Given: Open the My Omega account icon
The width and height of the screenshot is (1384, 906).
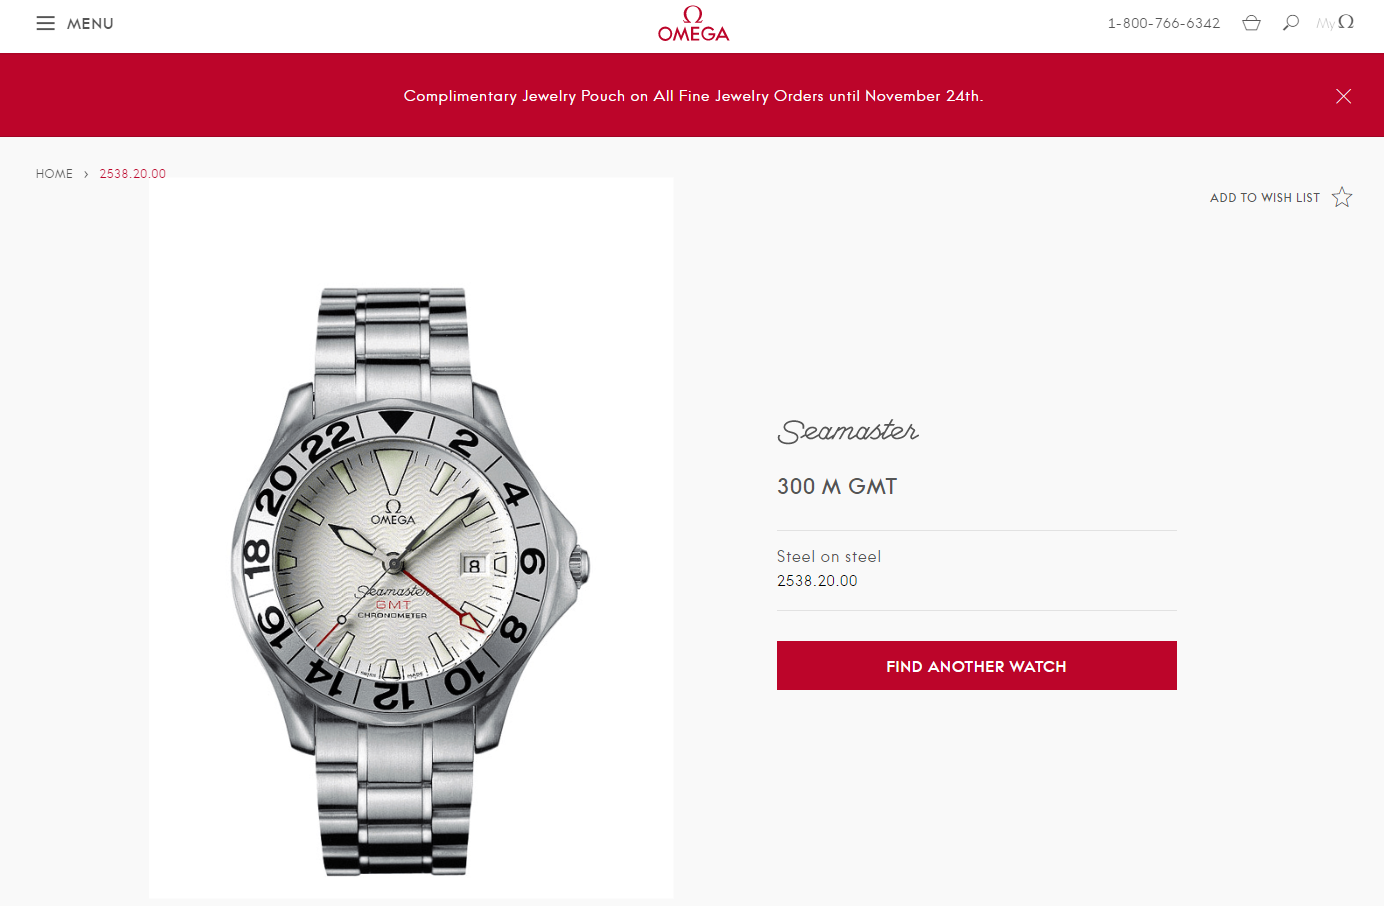Looking at the screenshot, I should coord(1335,22).
